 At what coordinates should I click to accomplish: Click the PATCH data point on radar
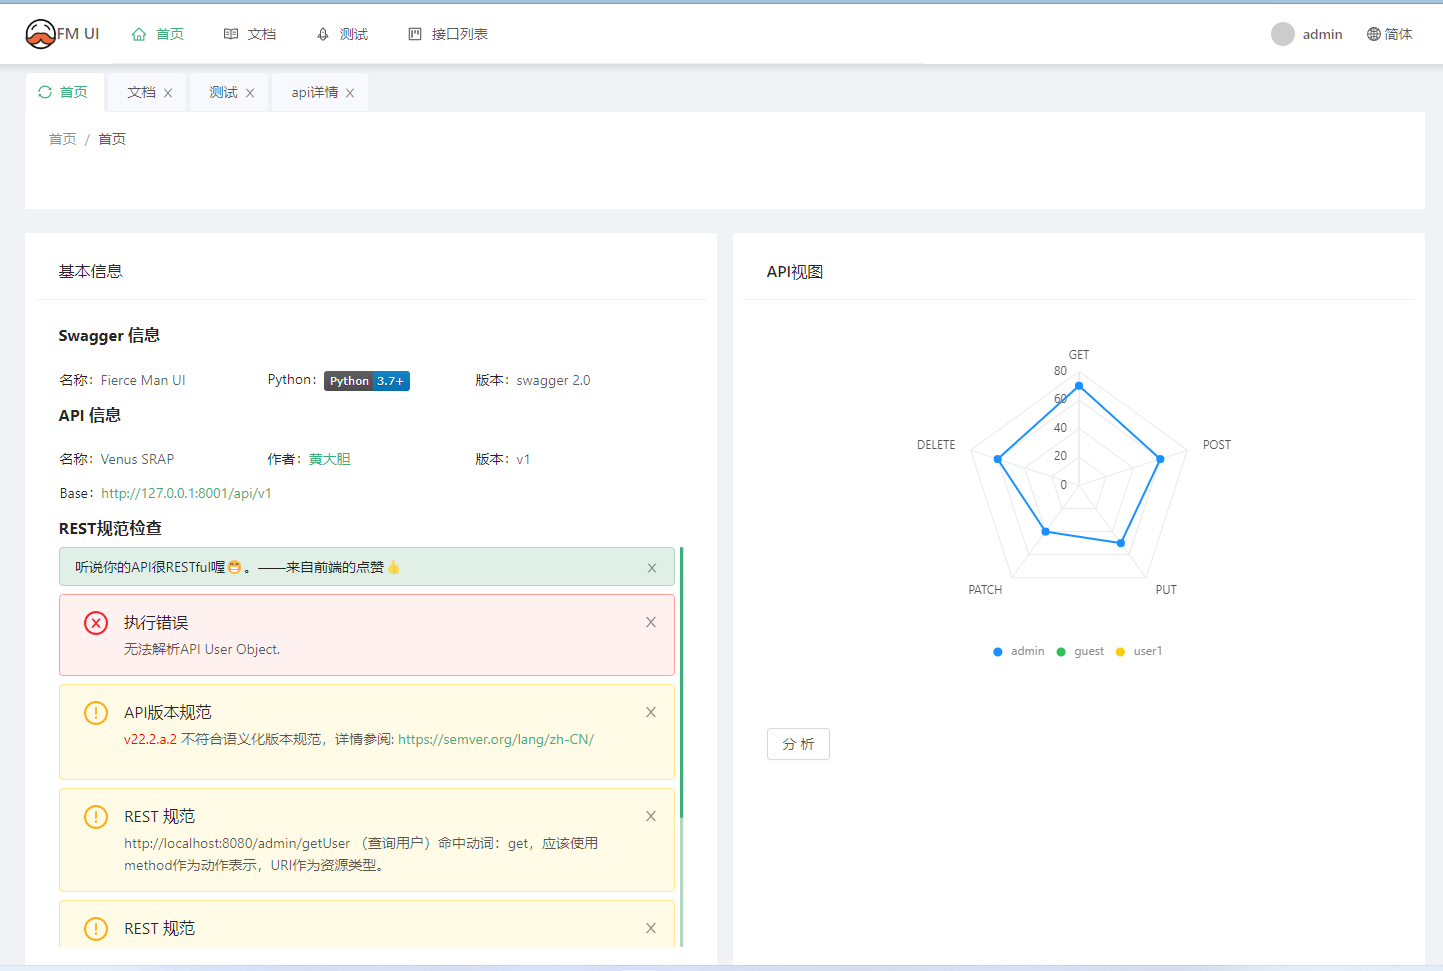click(x=1046, y=532)
